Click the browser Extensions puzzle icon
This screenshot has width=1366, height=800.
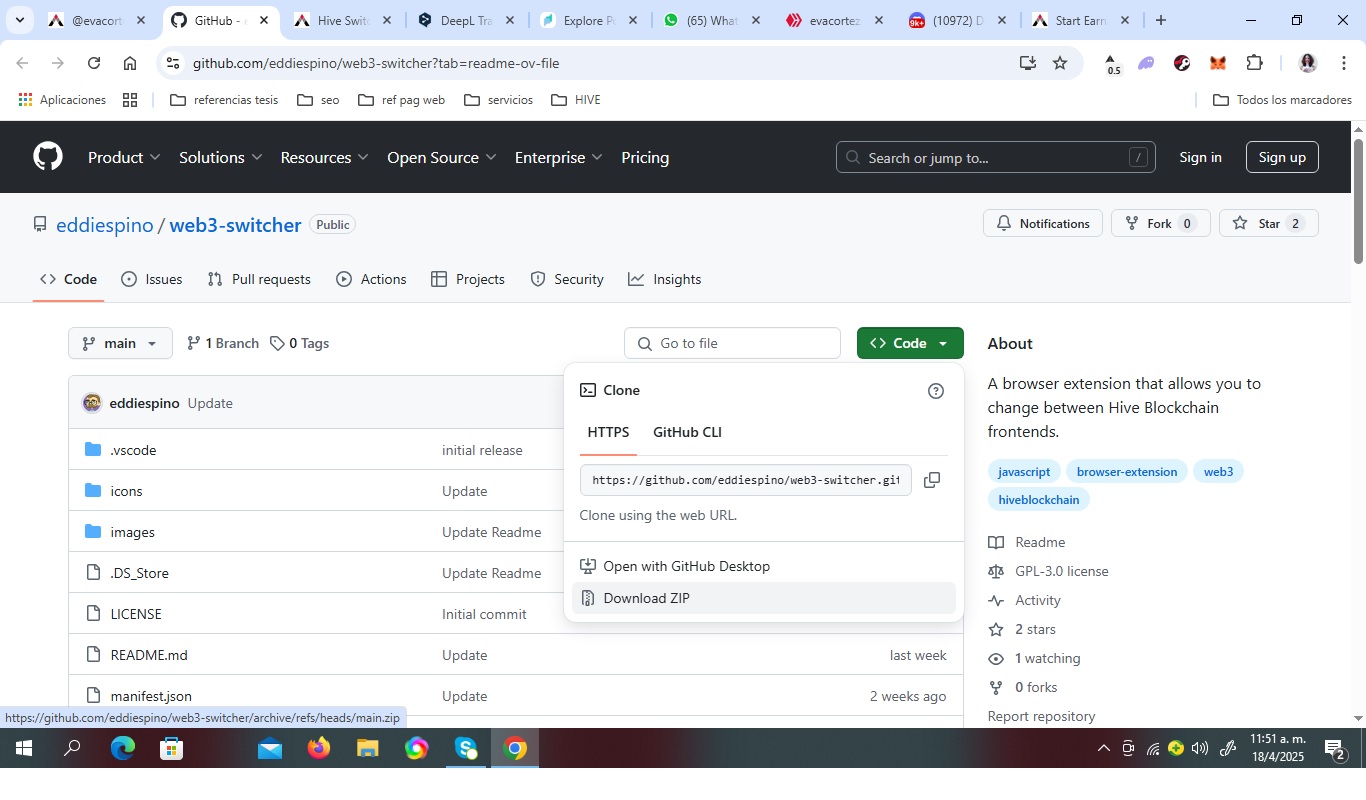pos(1254,63)
